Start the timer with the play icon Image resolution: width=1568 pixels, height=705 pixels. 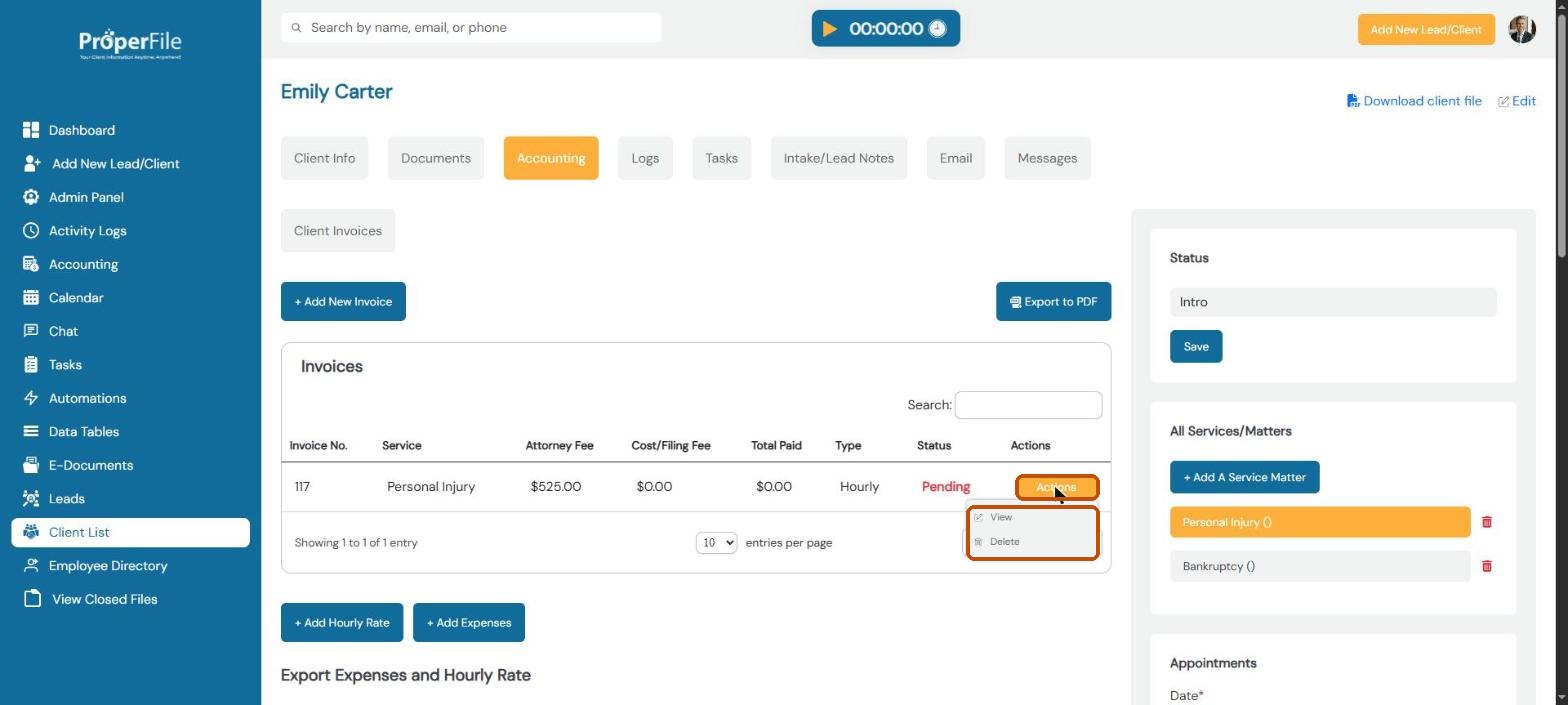[829, 29]
